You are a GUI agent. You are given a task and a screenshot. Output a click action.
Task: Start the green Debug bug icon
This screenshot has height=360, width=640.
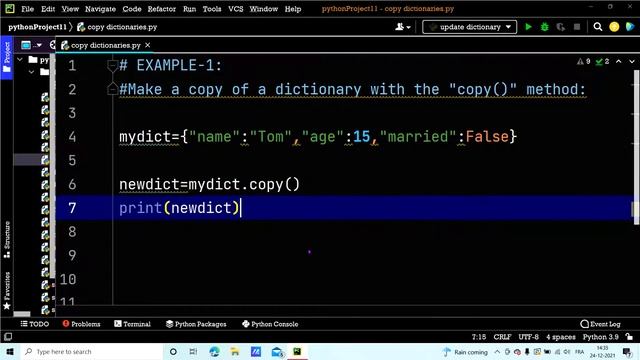click(544, 27)
